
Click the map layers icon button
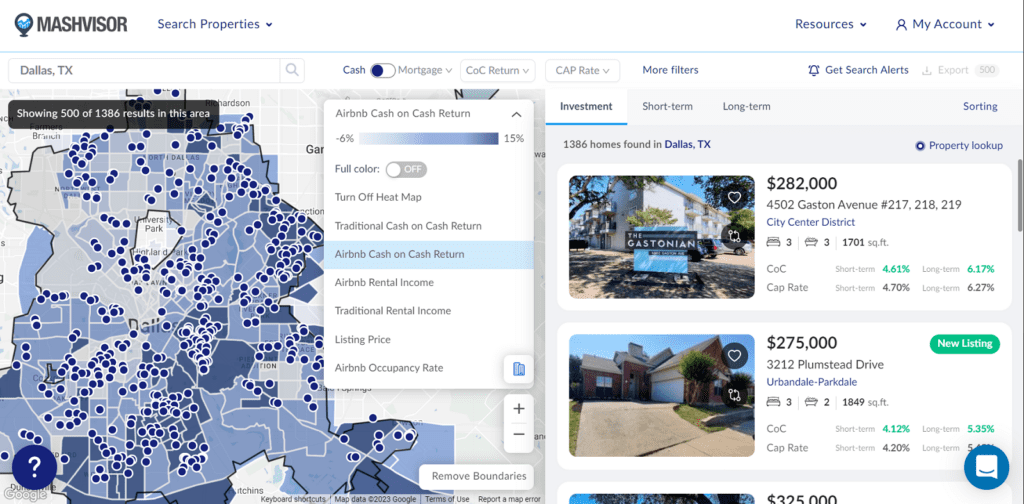(519, 369)
